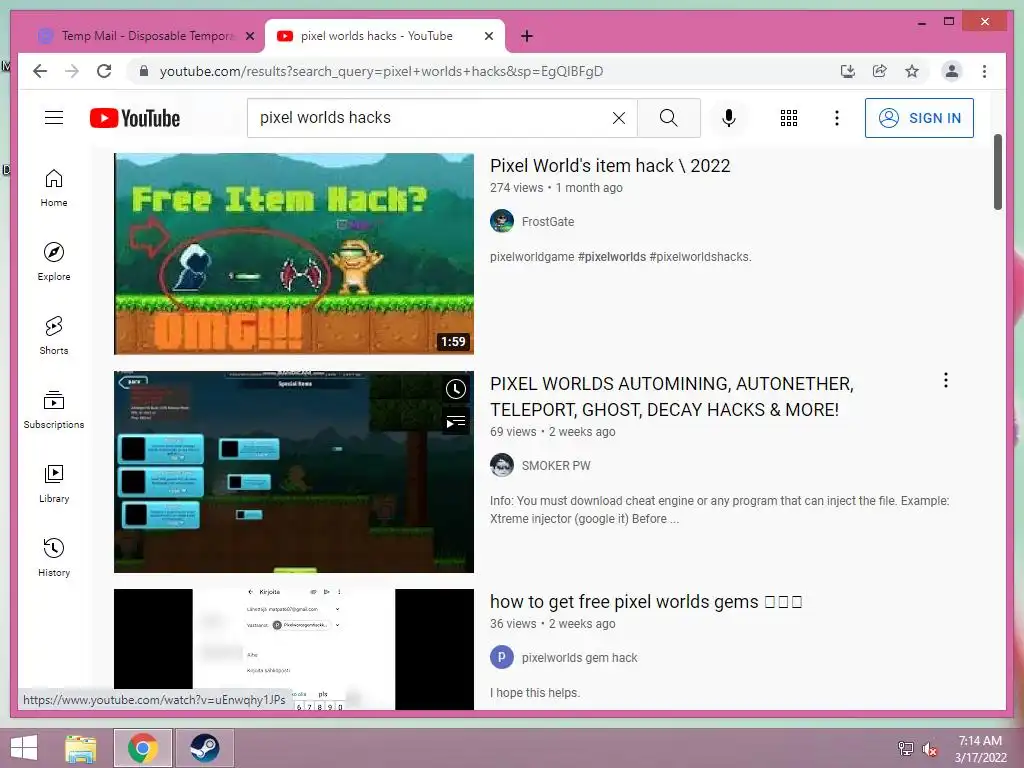Click SMOKER PW channel avatar
1024x768 pixels.
click(502, 466)
